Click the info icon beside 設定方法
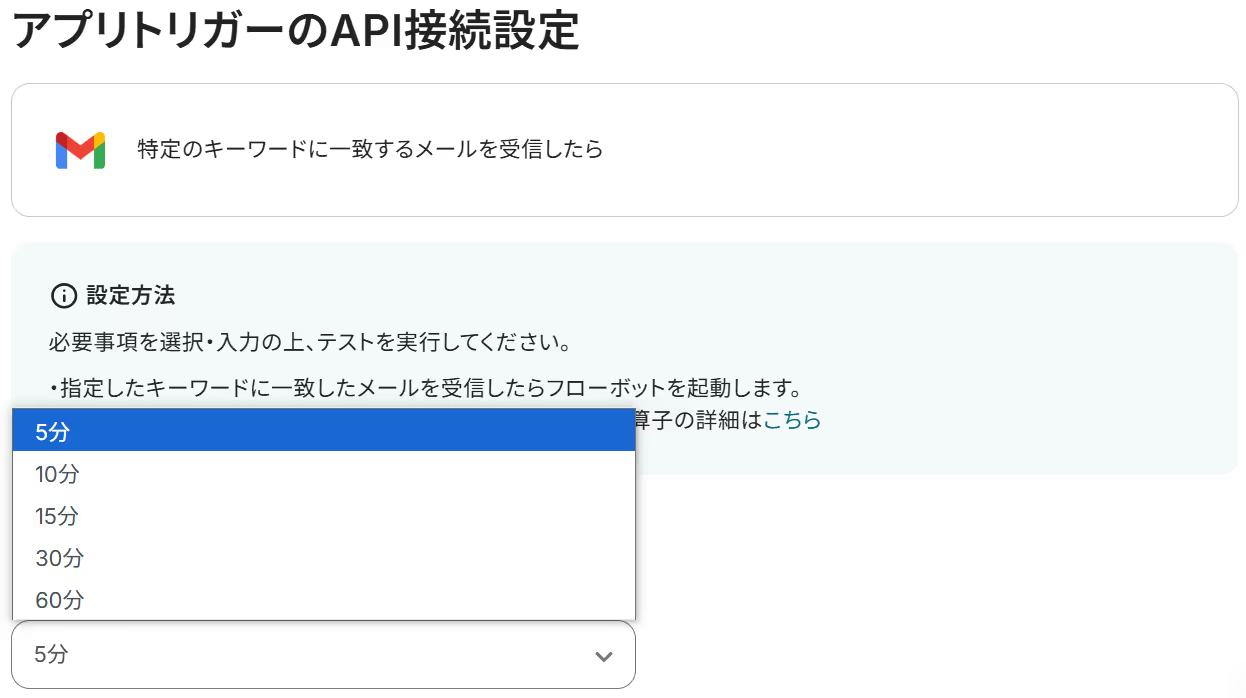 [x=63, y=296]
